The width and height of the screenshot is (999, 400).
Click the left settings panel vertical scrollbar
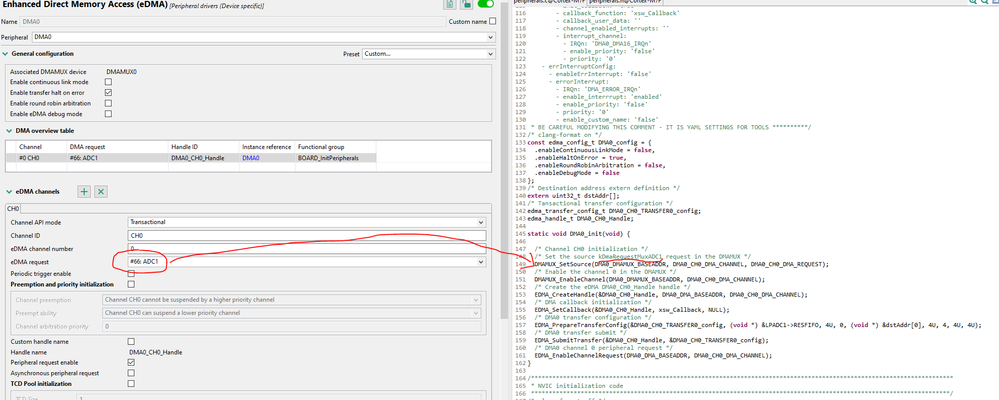point(503,159)
